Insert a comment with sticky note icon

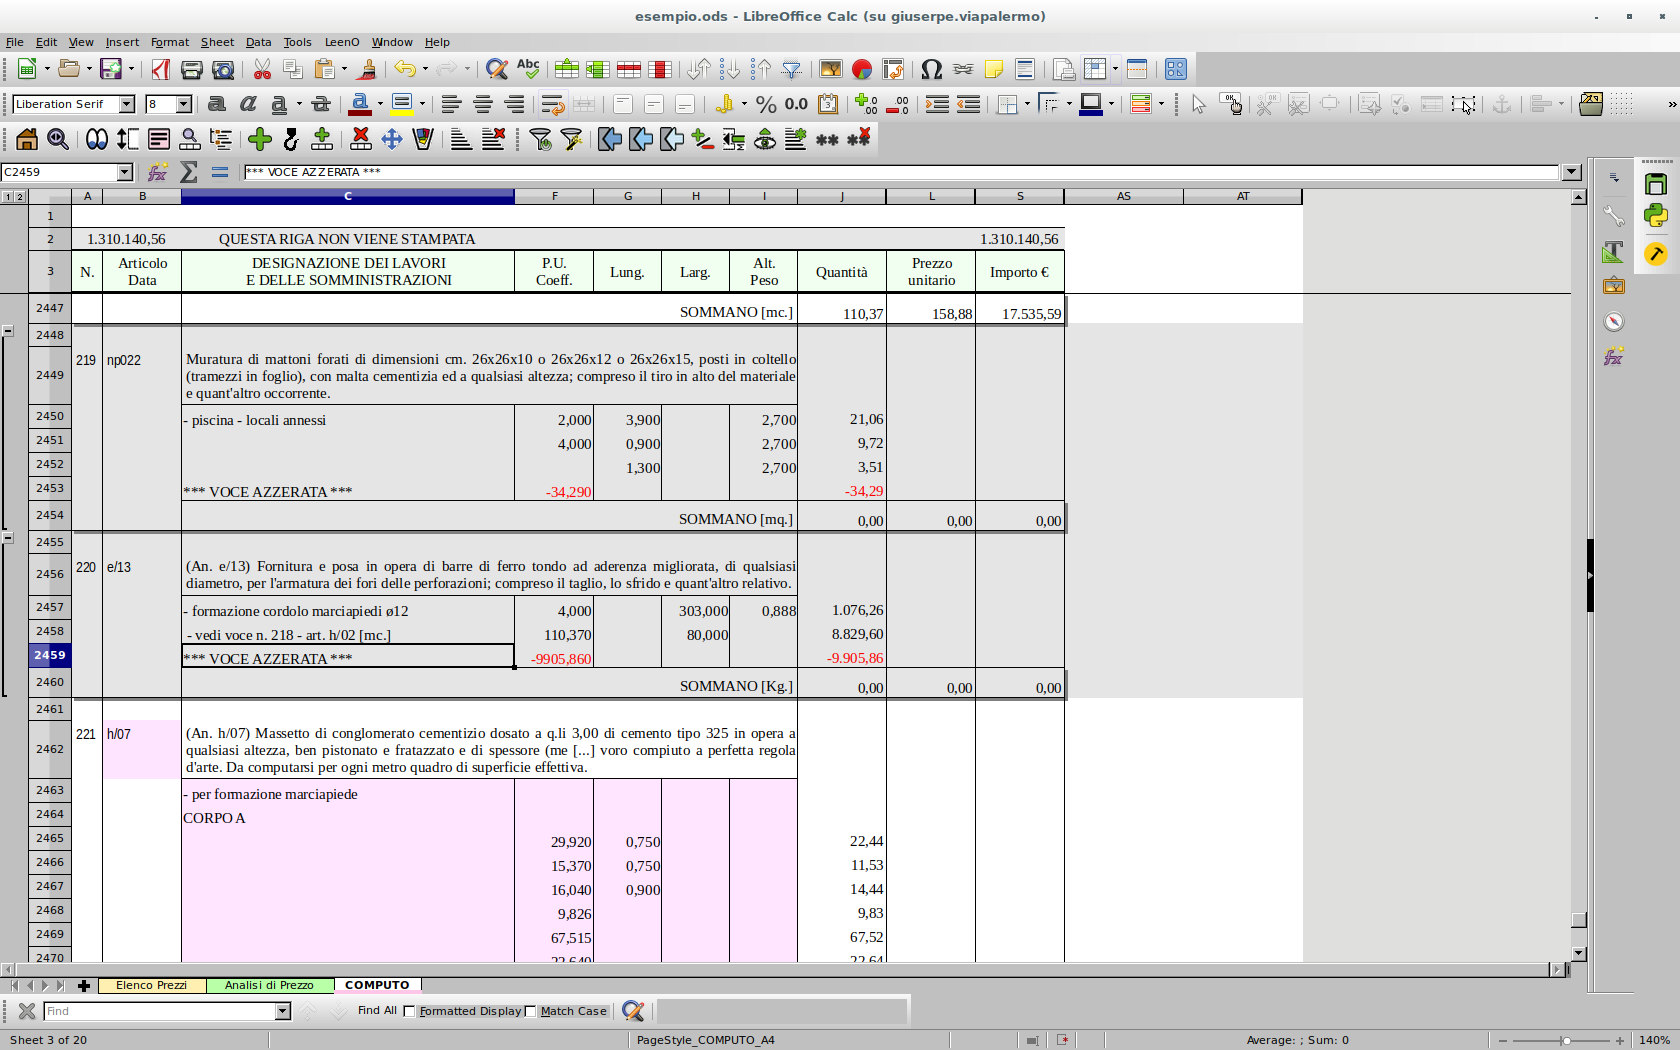pos(994,69)
